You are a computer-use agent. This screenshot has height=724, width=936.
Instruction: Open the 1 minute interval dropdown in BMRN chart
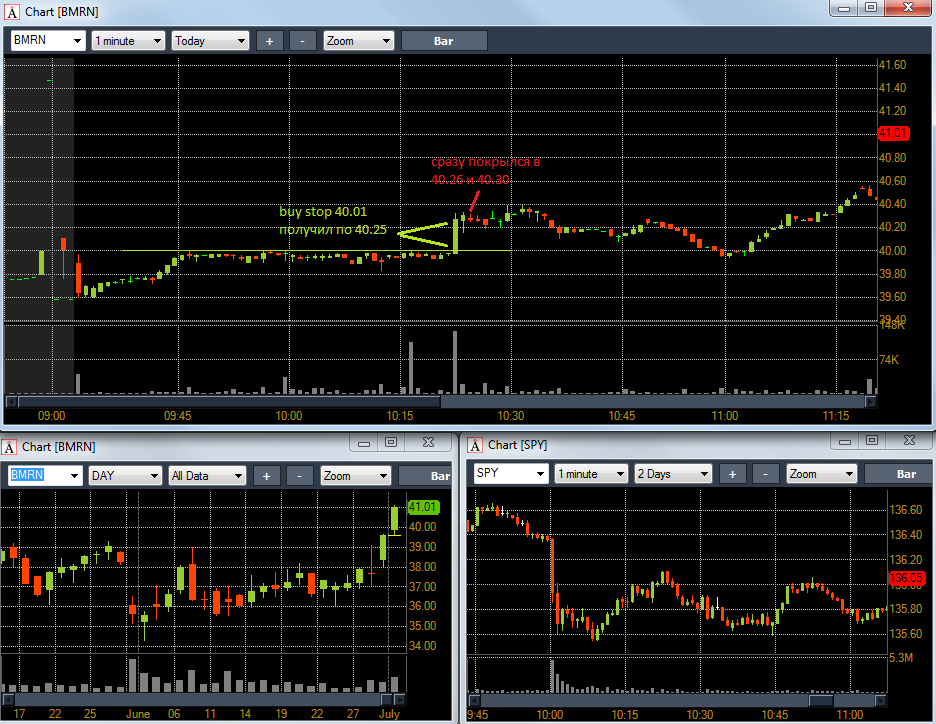click(128, 41)
